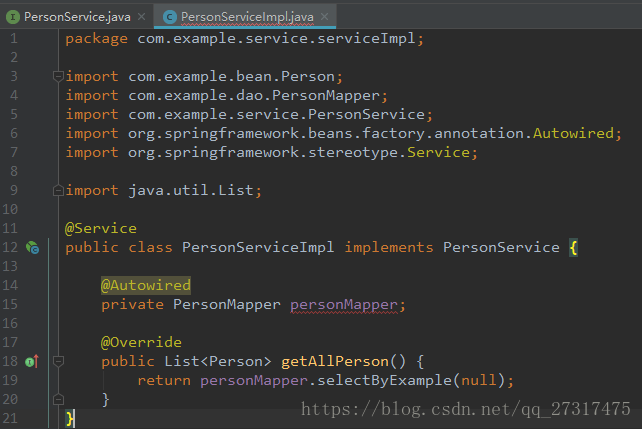Click the highlighted opening brace on line 12
Viewport: 642px width, 429px height.
point(573,247)
